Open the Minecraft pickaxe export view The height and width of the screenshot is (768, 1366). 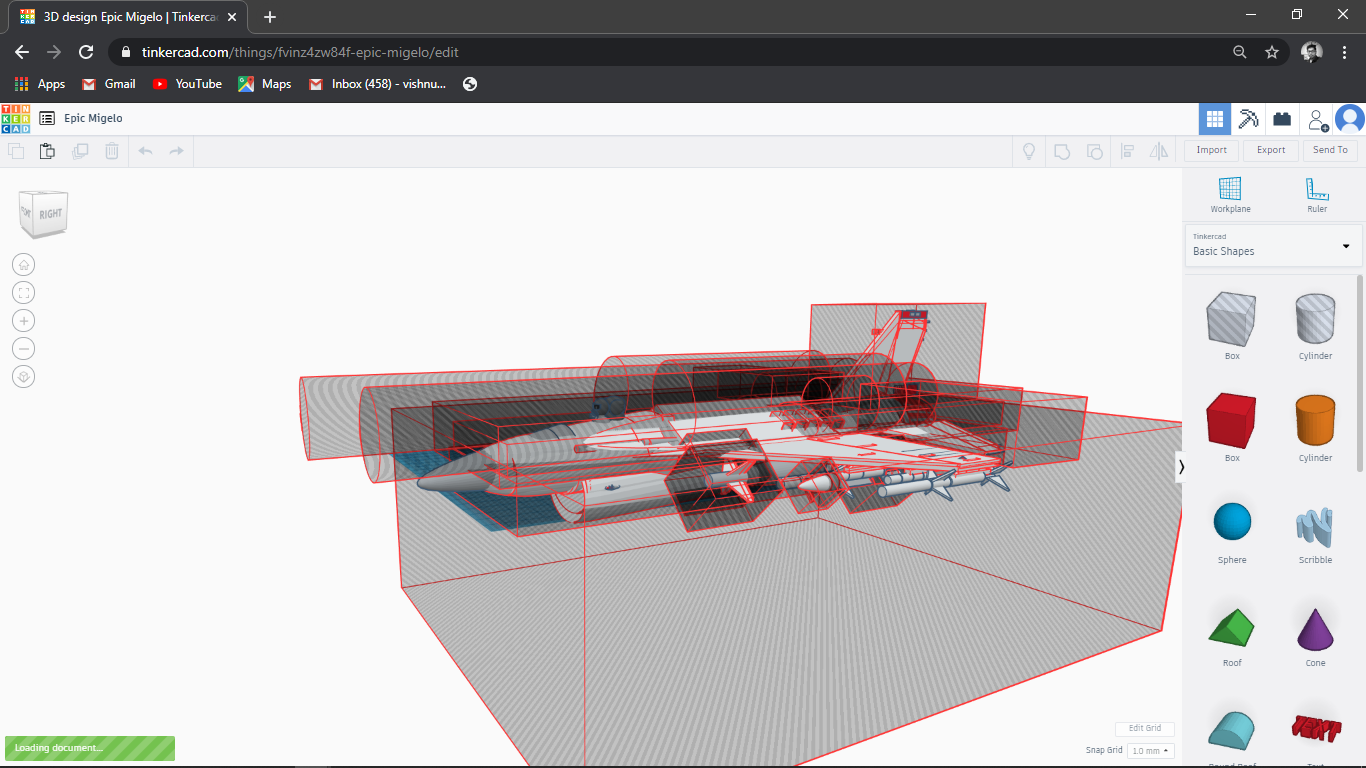1248,118
